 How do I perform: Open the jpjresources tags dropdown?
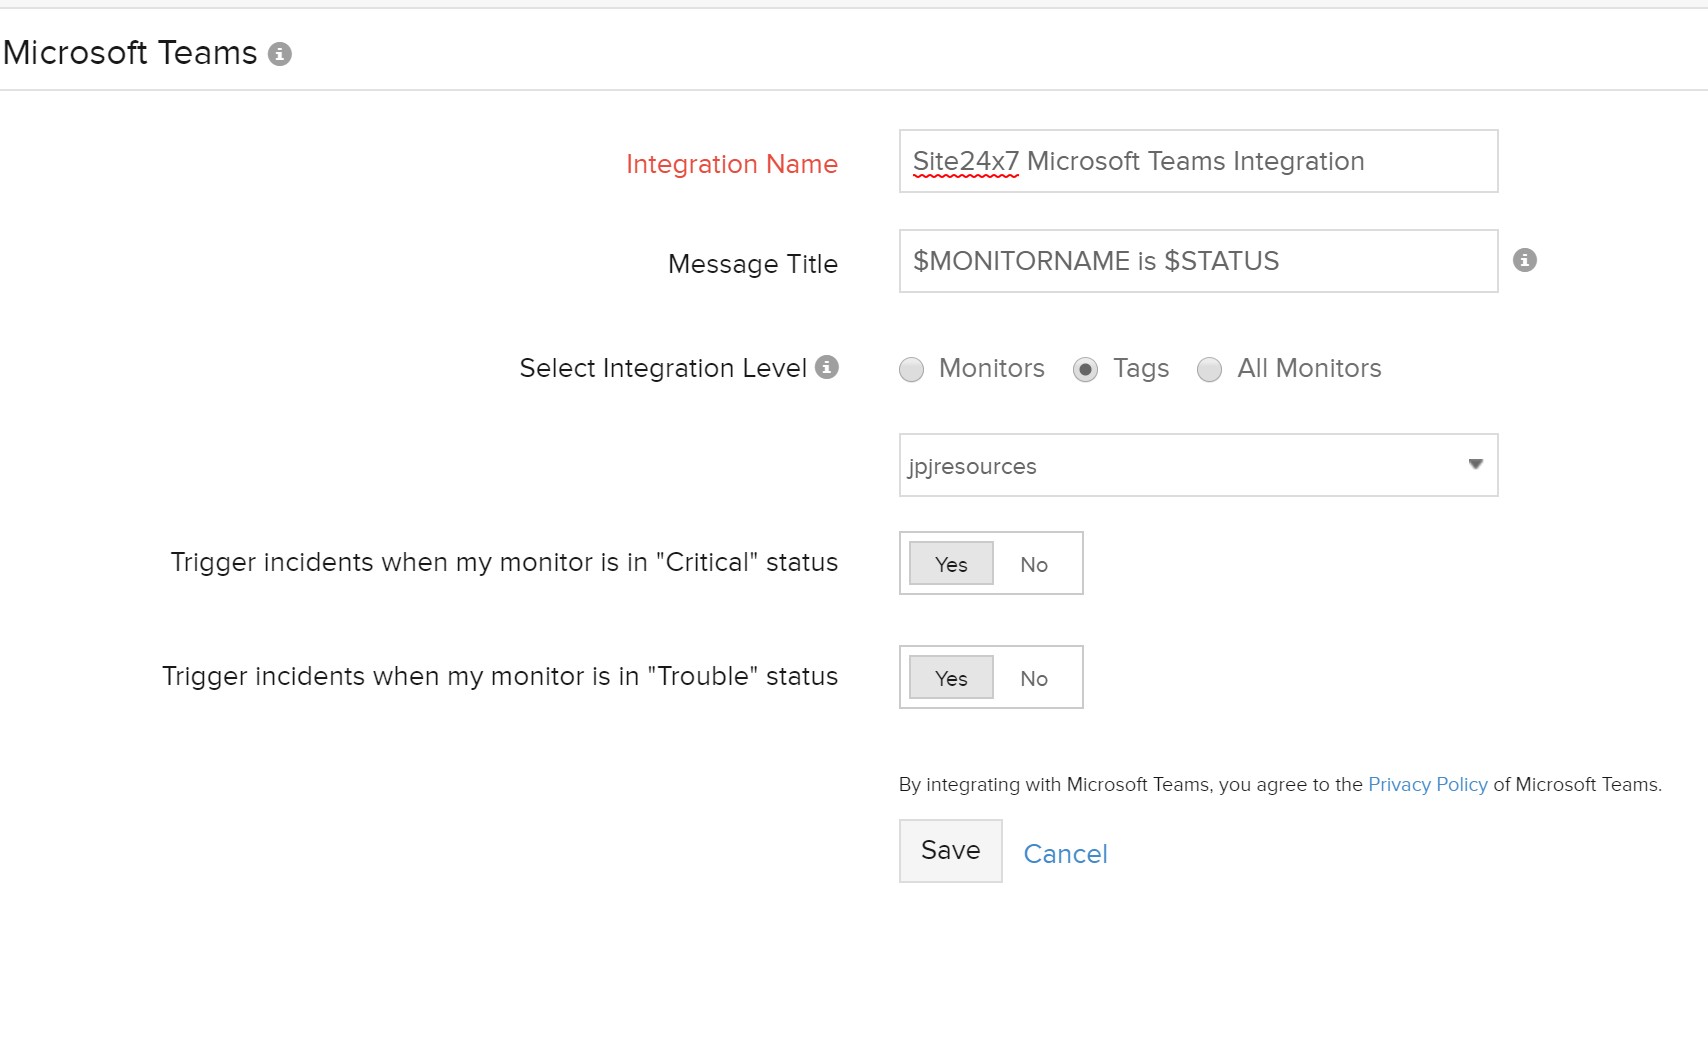click(1198, 465)
